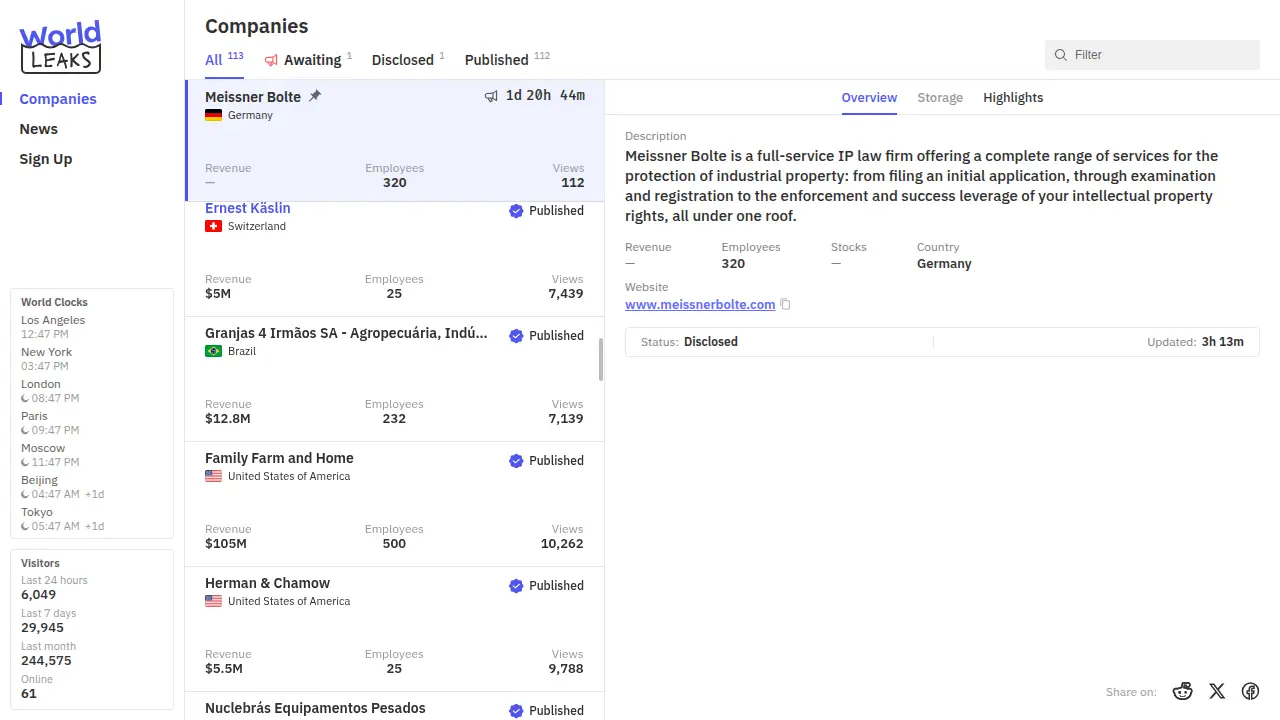
Task: Show the Published companies tab
Action: click(497, 60)
